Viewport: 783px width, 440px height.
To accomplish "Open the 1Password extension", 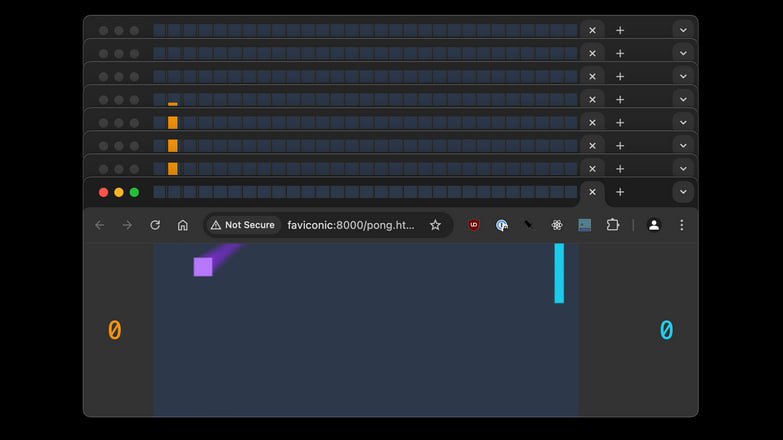I will 502,225.
